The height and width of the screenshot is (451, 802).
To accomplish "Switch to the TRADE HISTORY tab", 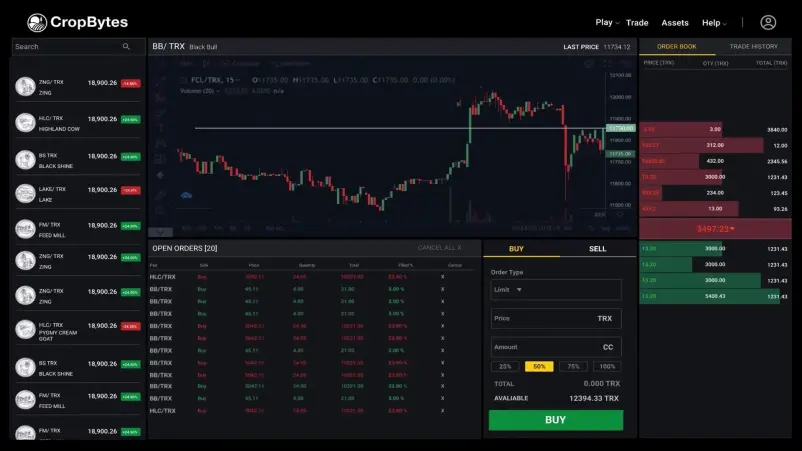I will click(x=753, y=47).
